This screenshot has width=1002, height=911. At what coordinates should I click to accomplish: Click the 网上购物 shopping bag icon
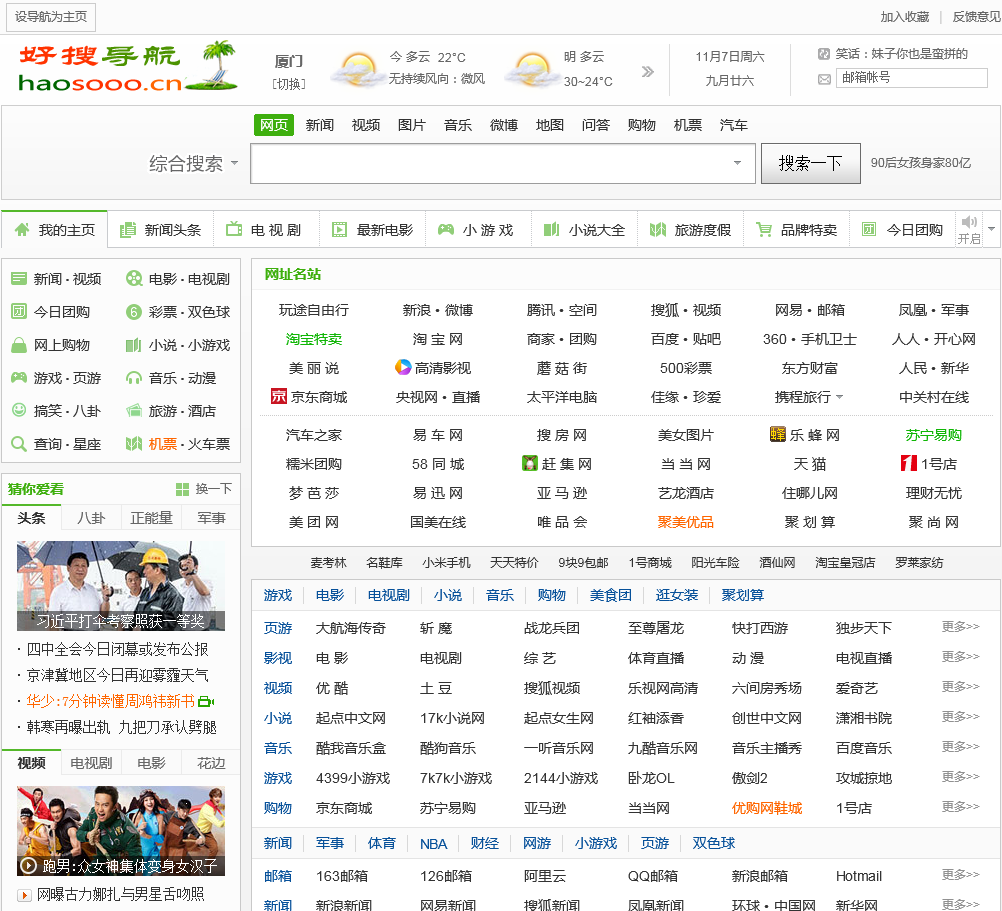(19, 345)
